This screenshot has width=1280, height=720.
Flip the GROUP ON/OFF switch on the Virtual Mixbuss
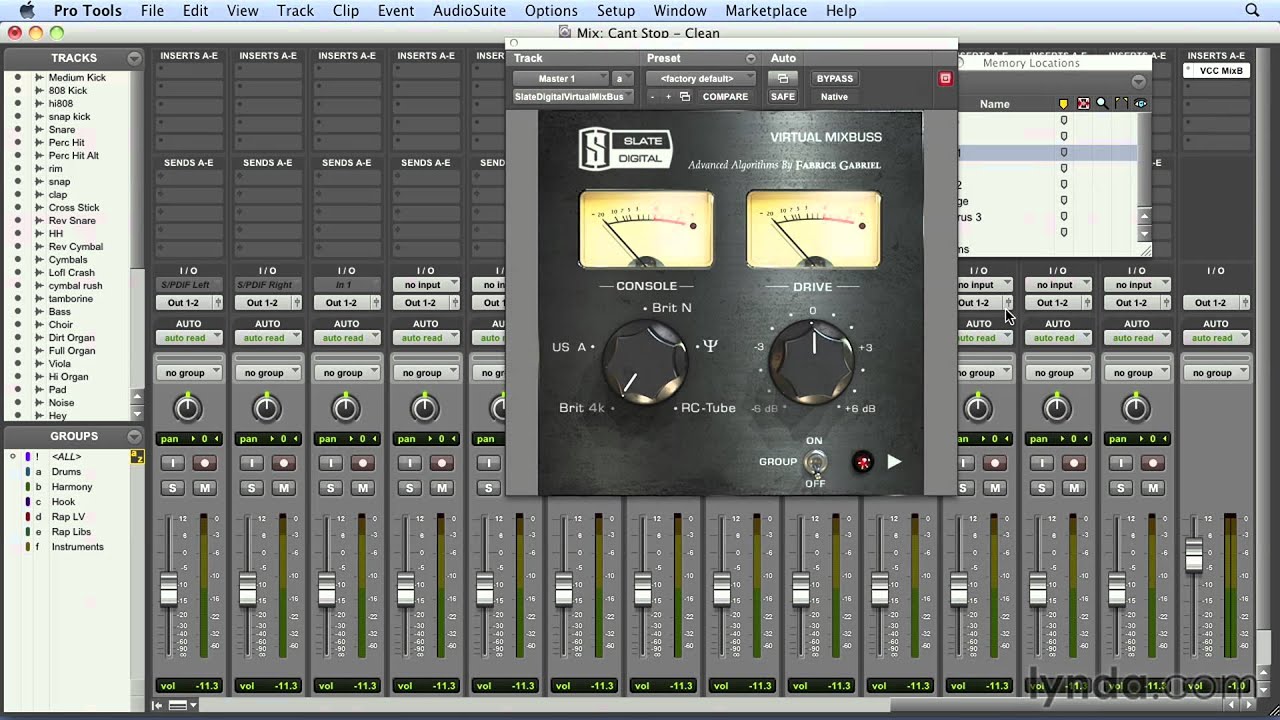(816, 462)
